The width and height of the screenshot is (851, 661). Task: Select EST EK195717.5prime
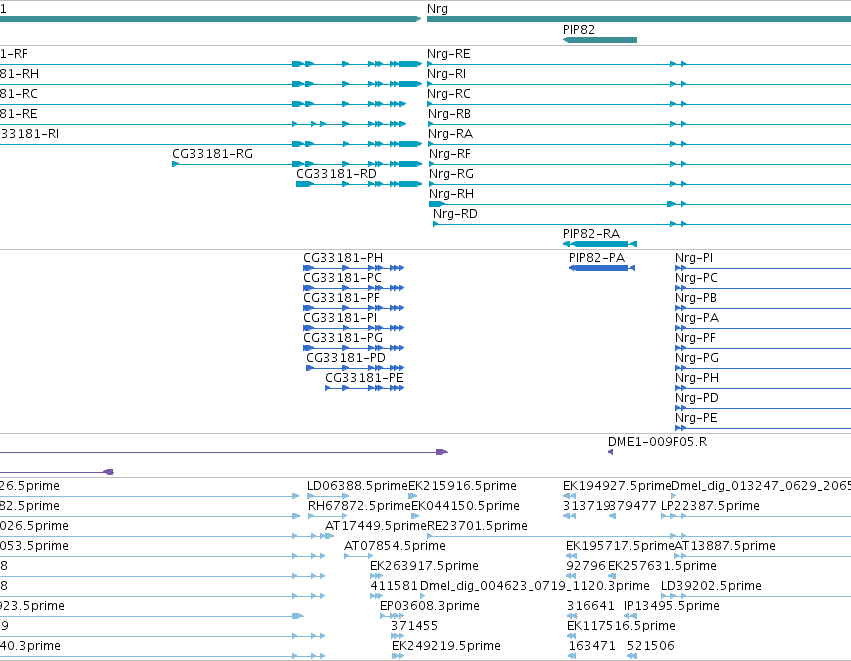coord(620,546)
